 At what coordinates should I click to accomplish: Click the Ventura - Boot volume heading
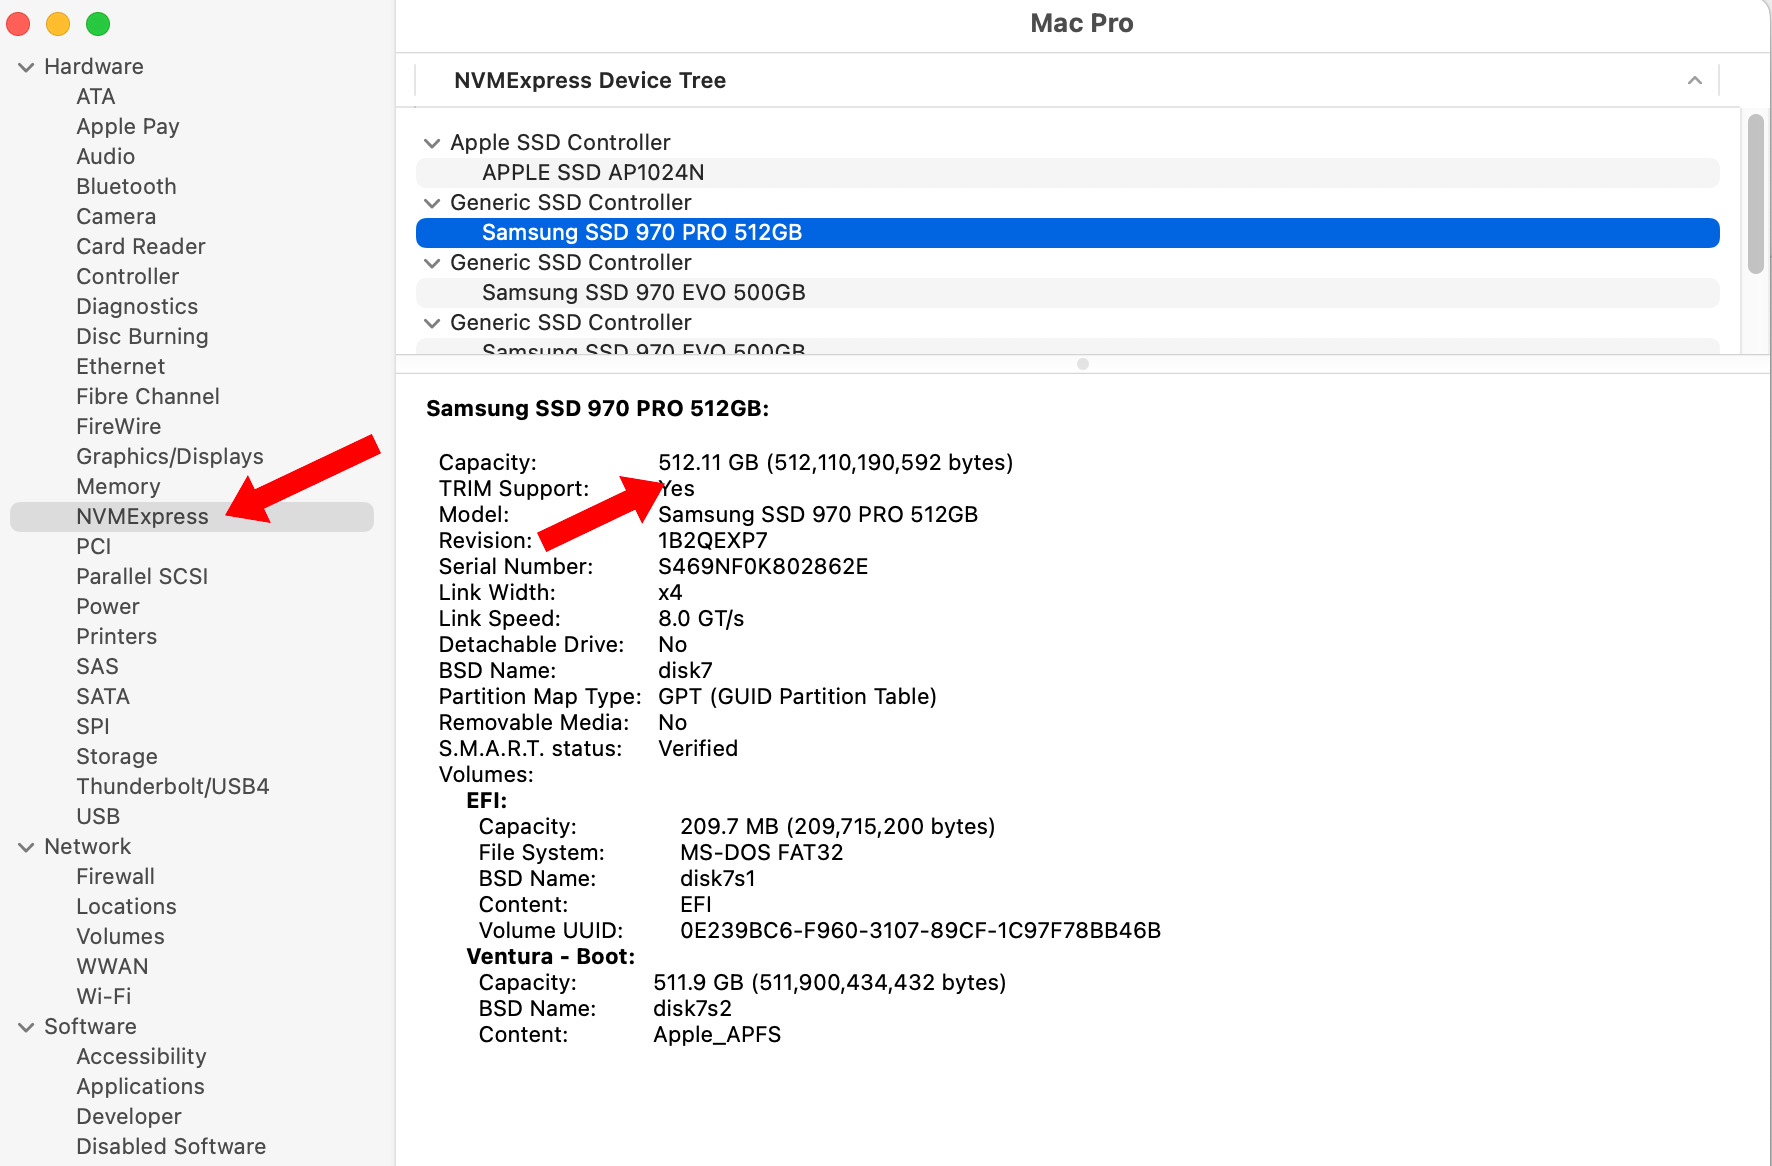pyautogui.click(x=551, y=957)
